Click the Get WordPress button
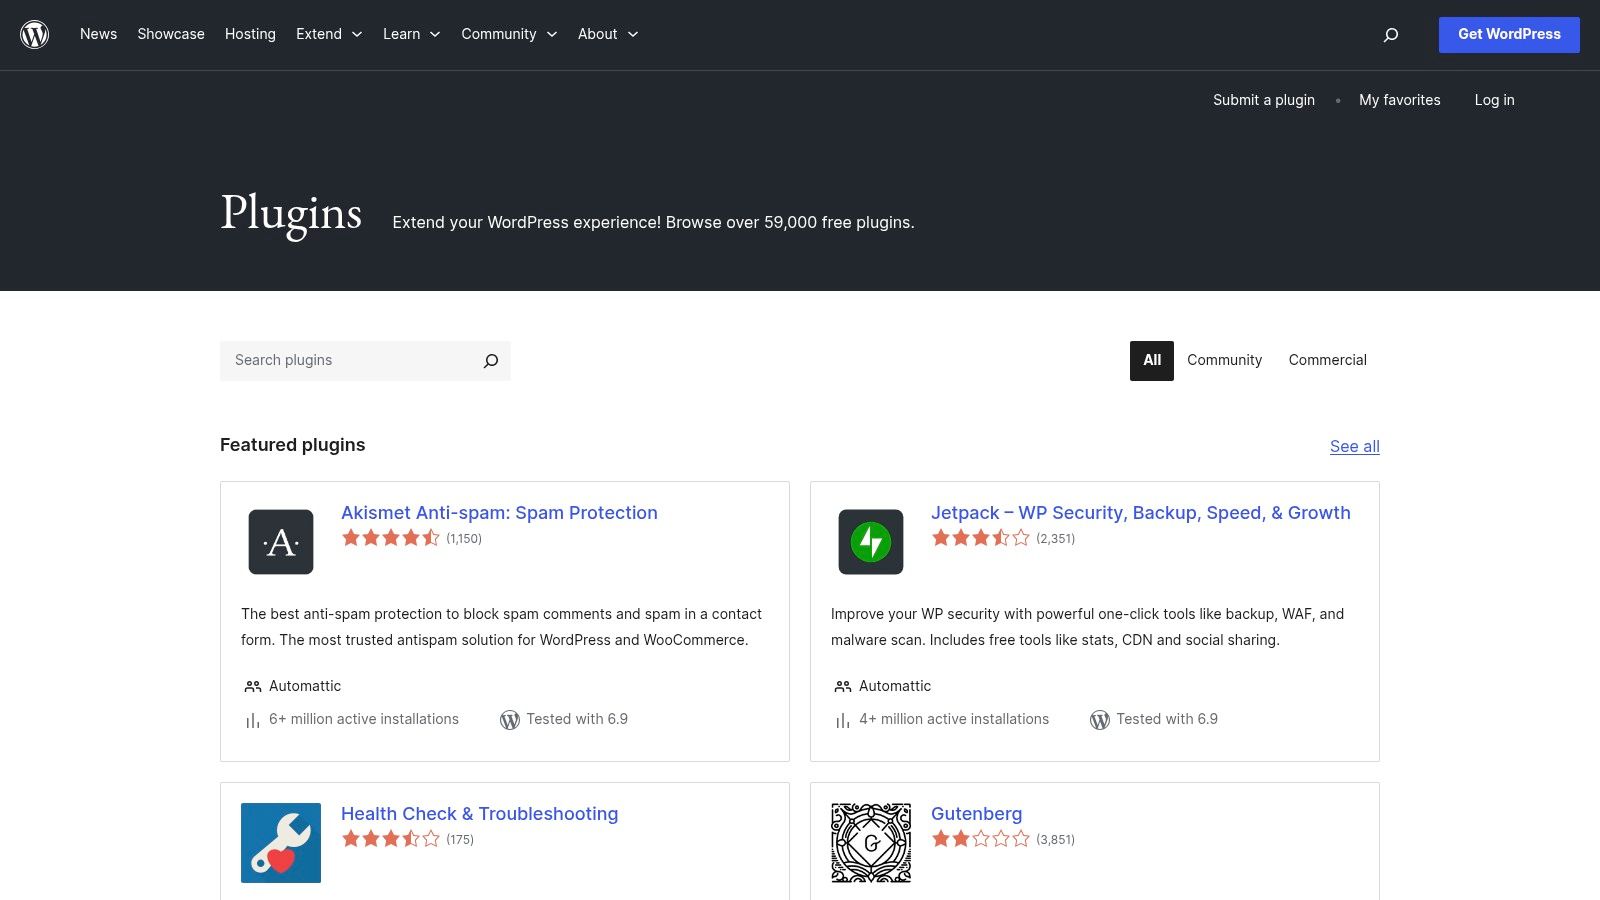 tap(1509, 34)
